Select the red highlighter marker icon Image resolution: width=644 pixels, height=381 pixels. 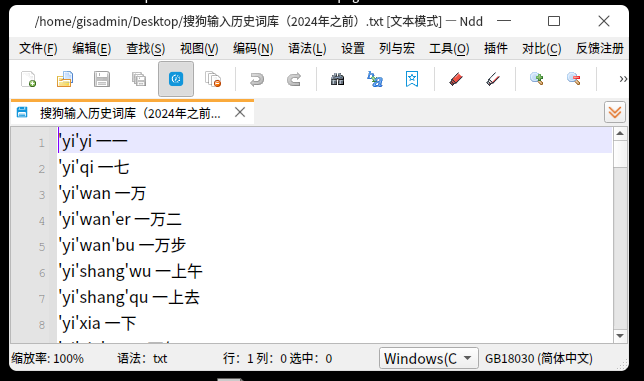point(455,79)
